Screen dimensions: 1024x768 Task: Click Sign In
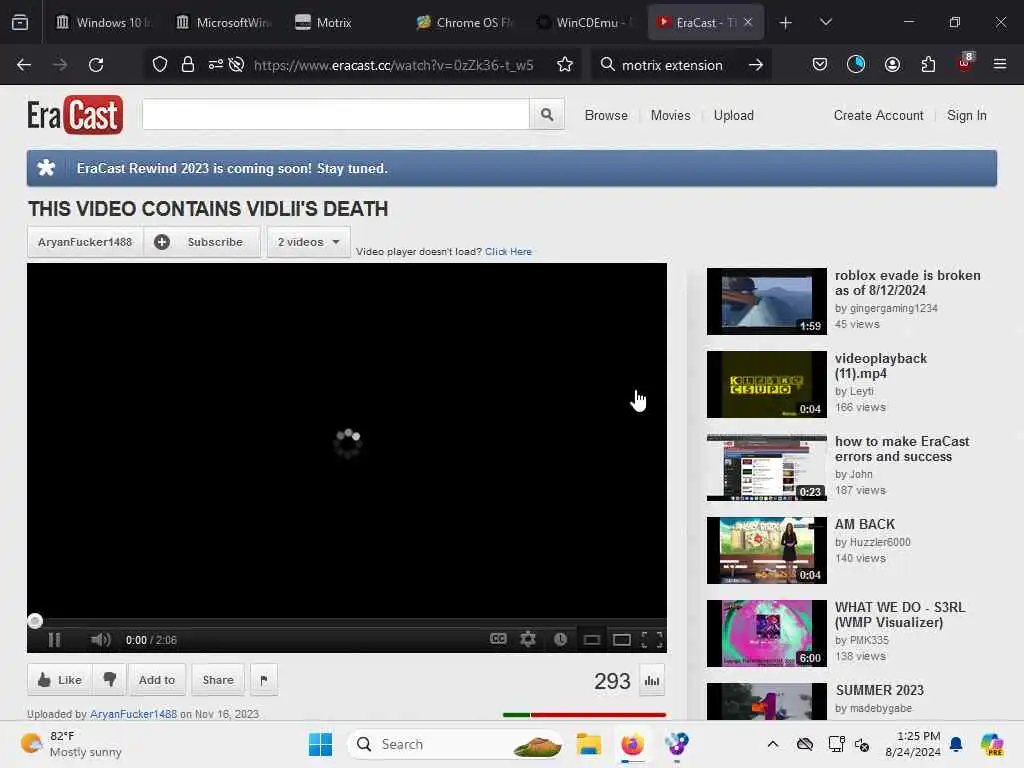(x=967, y=115)
